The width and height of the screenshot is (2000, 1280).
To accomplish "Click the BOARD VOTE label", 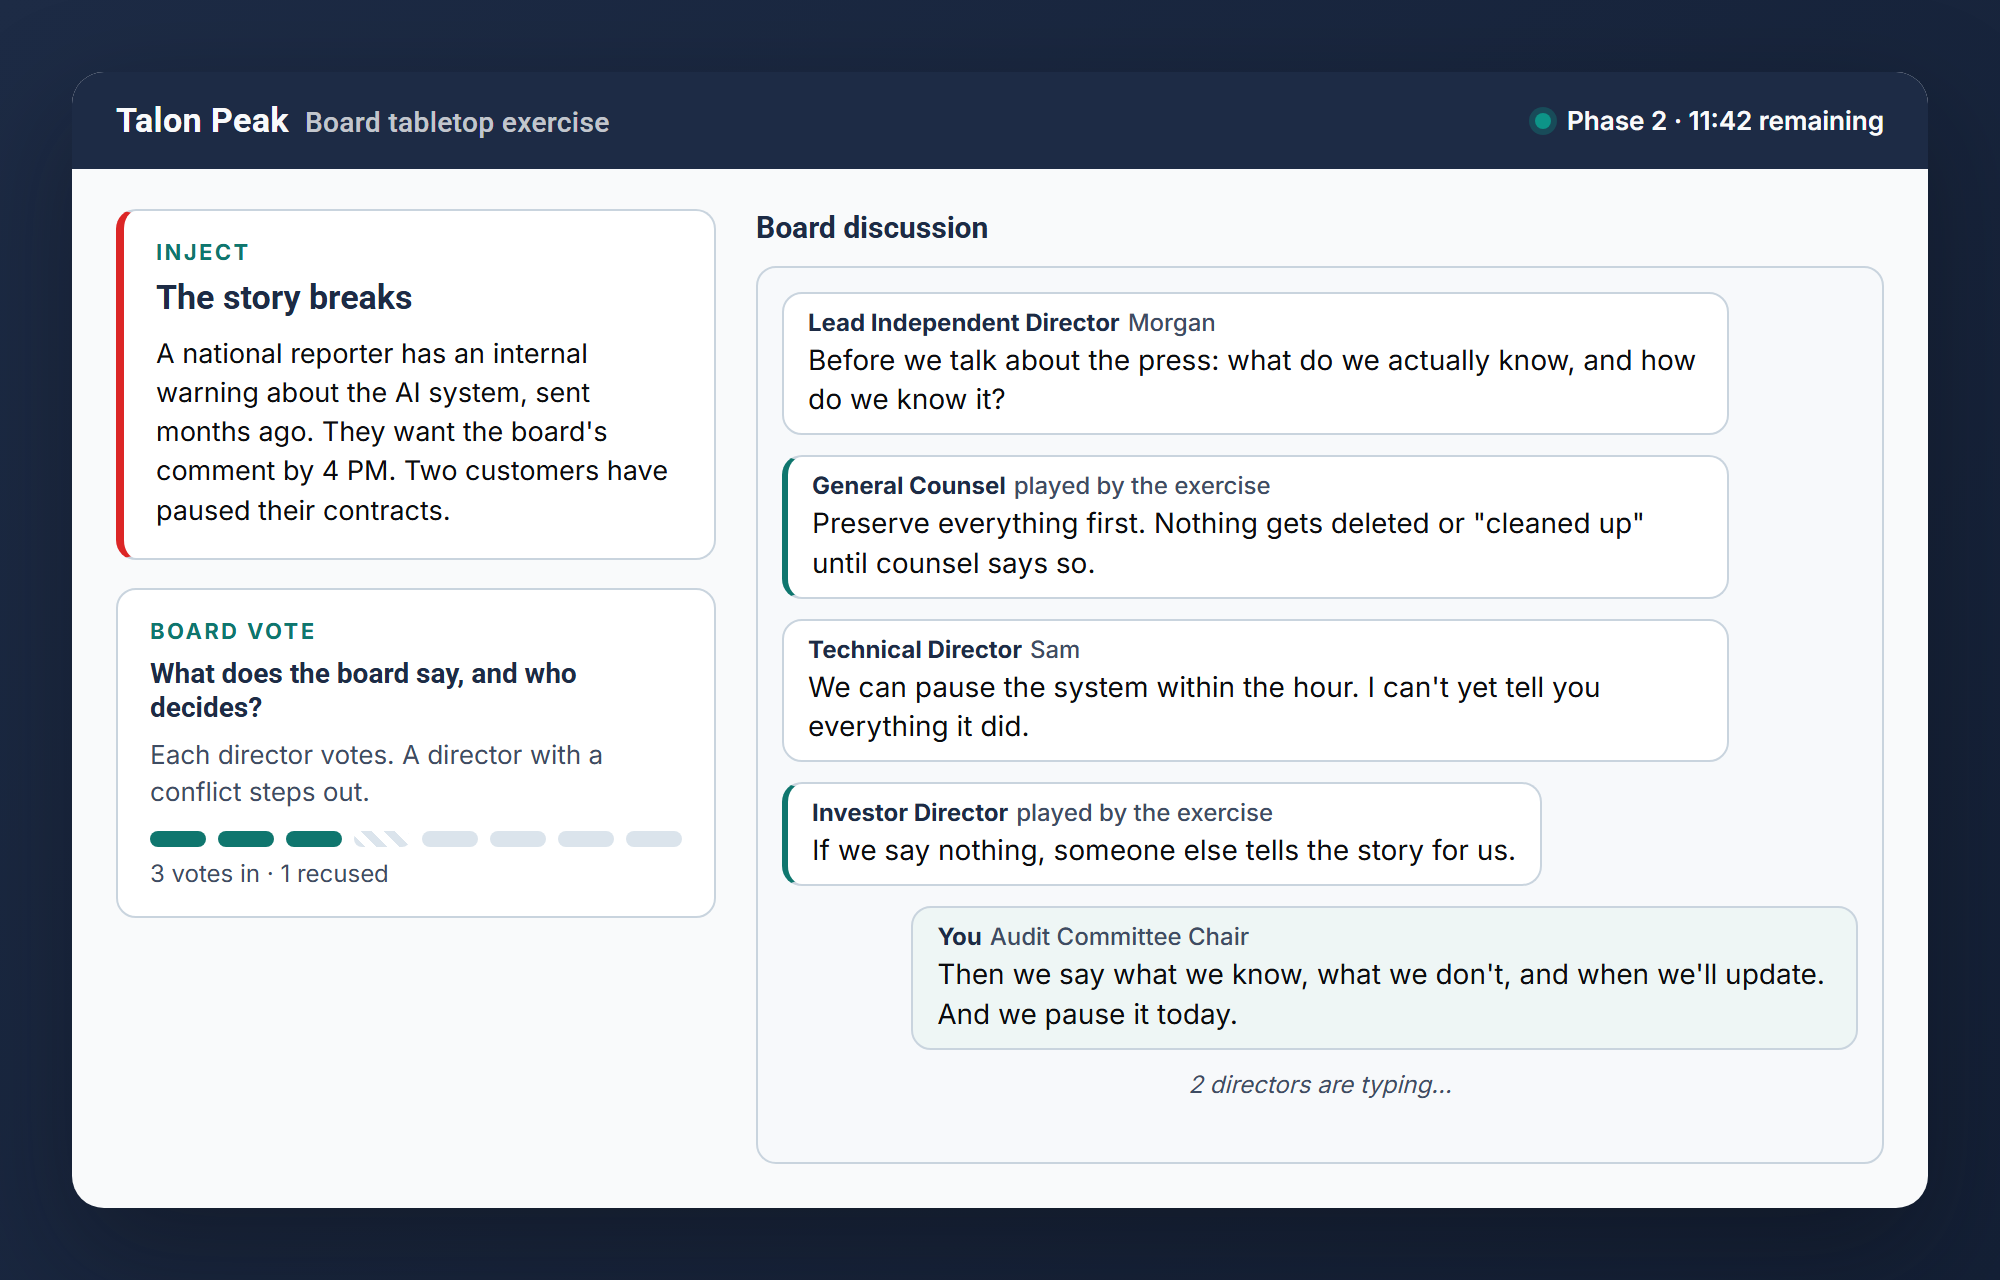I will coord(233,631).
